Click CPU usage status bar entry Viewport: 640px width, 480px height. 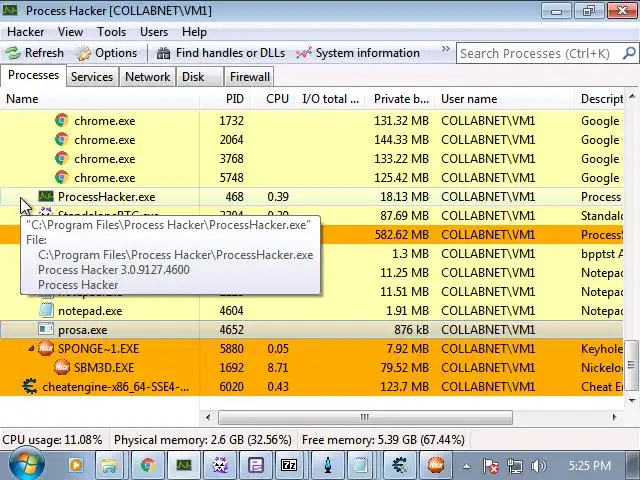tap(52, 440)
